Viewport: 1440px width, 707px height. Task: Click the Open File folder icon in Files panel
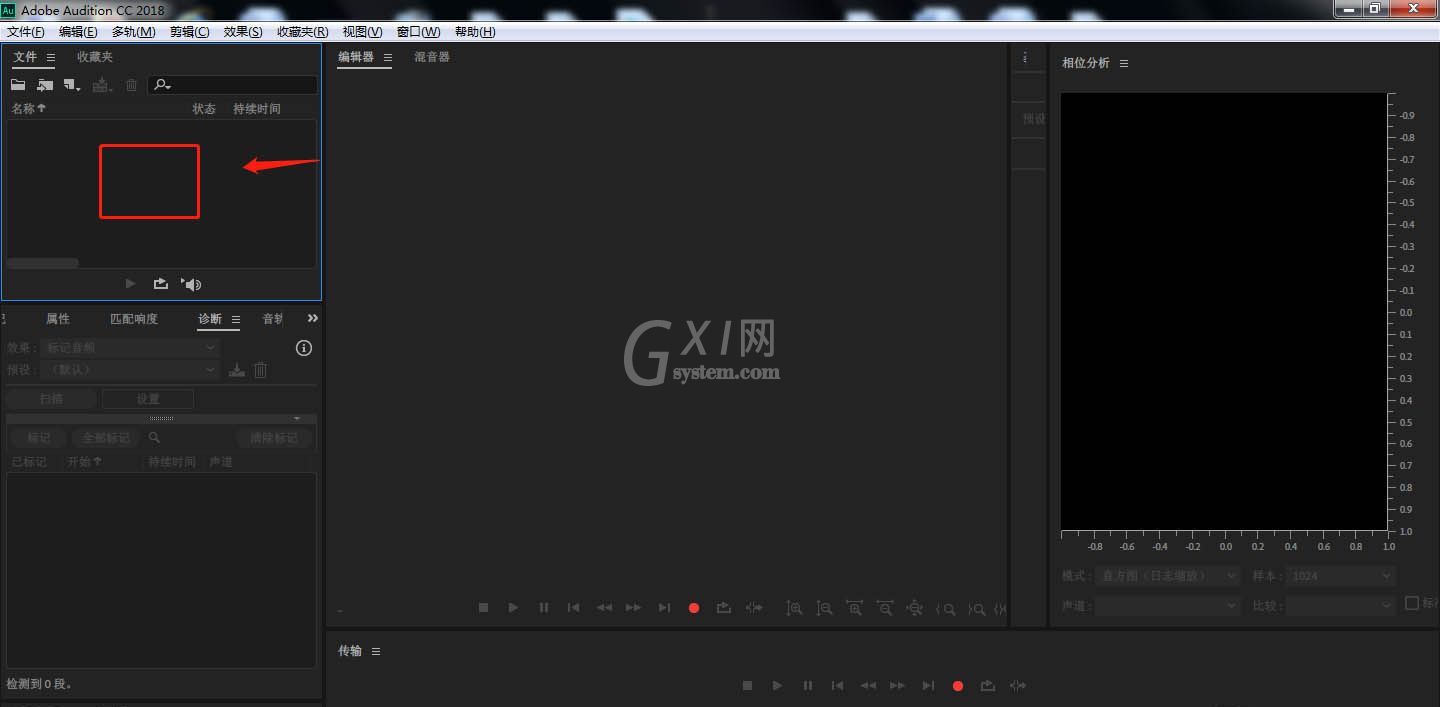[x=18, y=86]
